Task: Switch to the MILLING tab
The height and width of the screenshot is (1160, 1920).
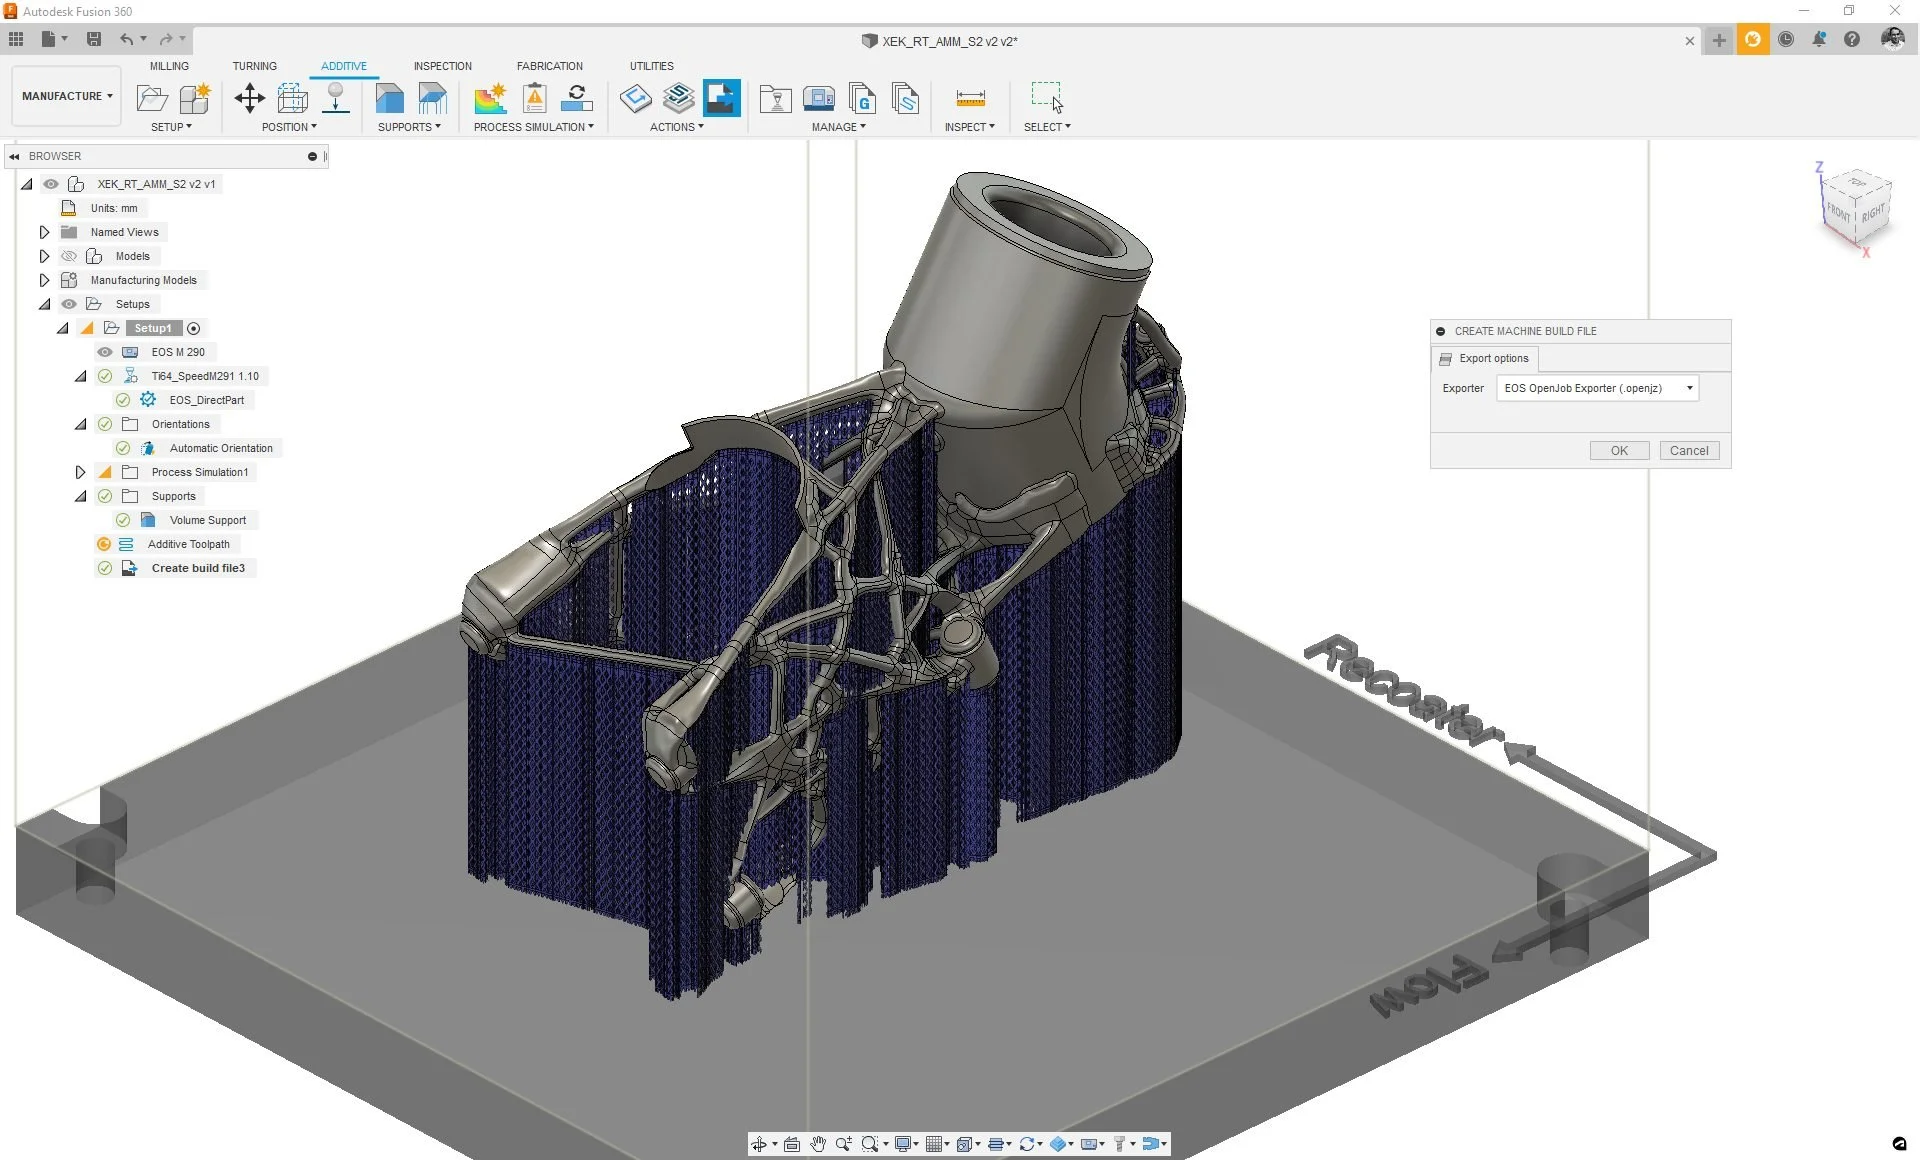Action: tap(169, 66)
